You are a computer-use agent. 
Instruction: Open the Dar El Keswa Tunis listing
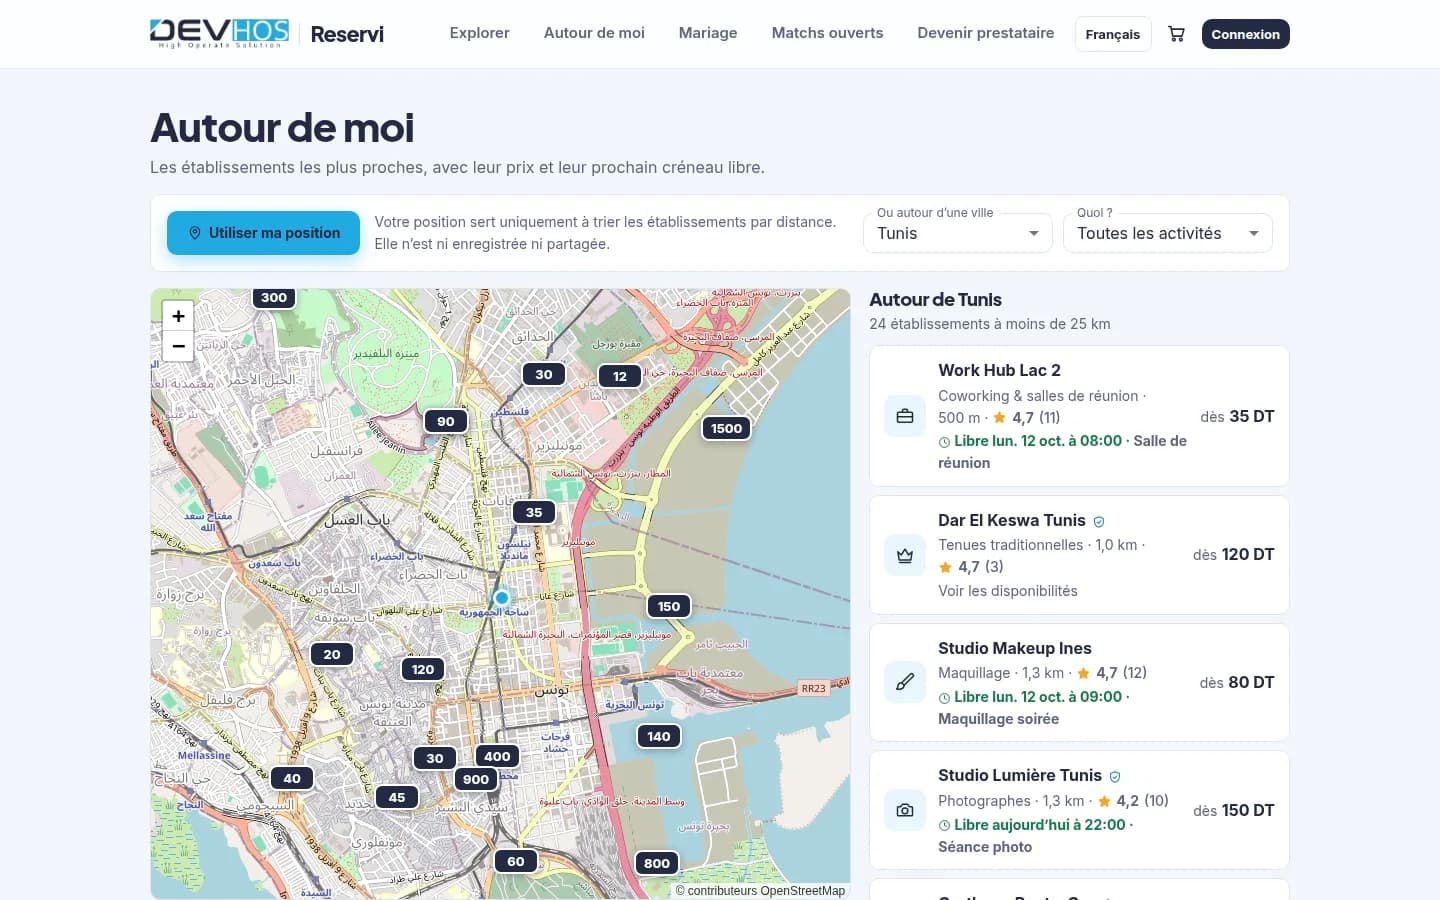coord(1079,555)
